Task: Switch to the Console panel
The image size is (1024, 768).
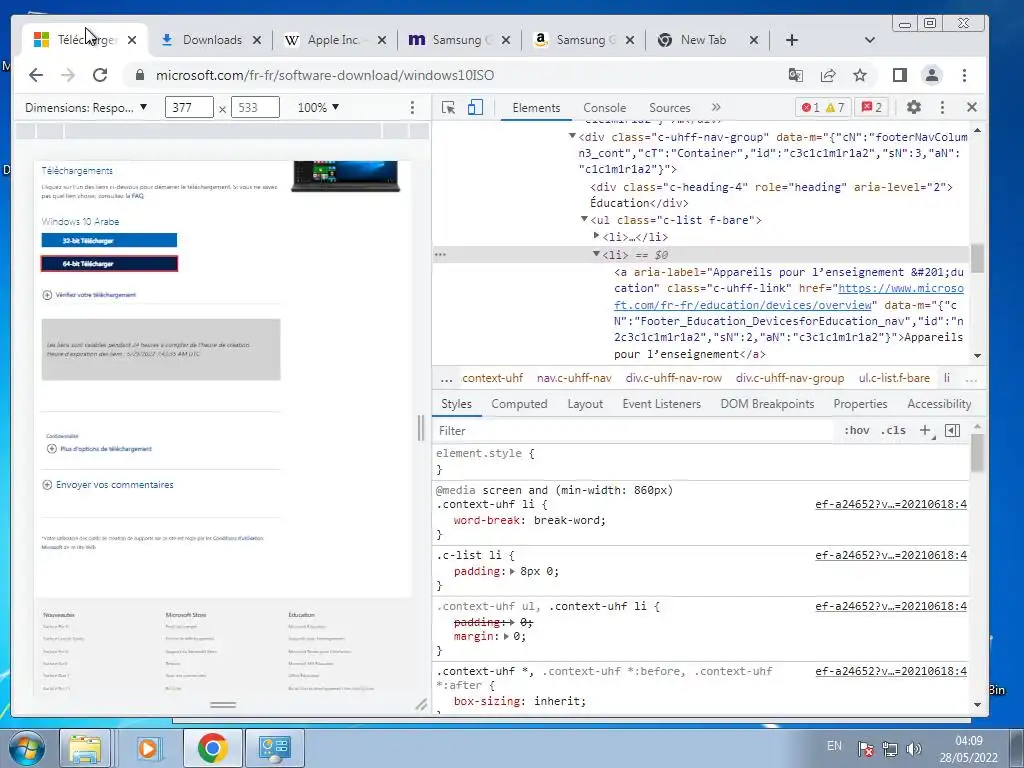Action: coord(604,108)
